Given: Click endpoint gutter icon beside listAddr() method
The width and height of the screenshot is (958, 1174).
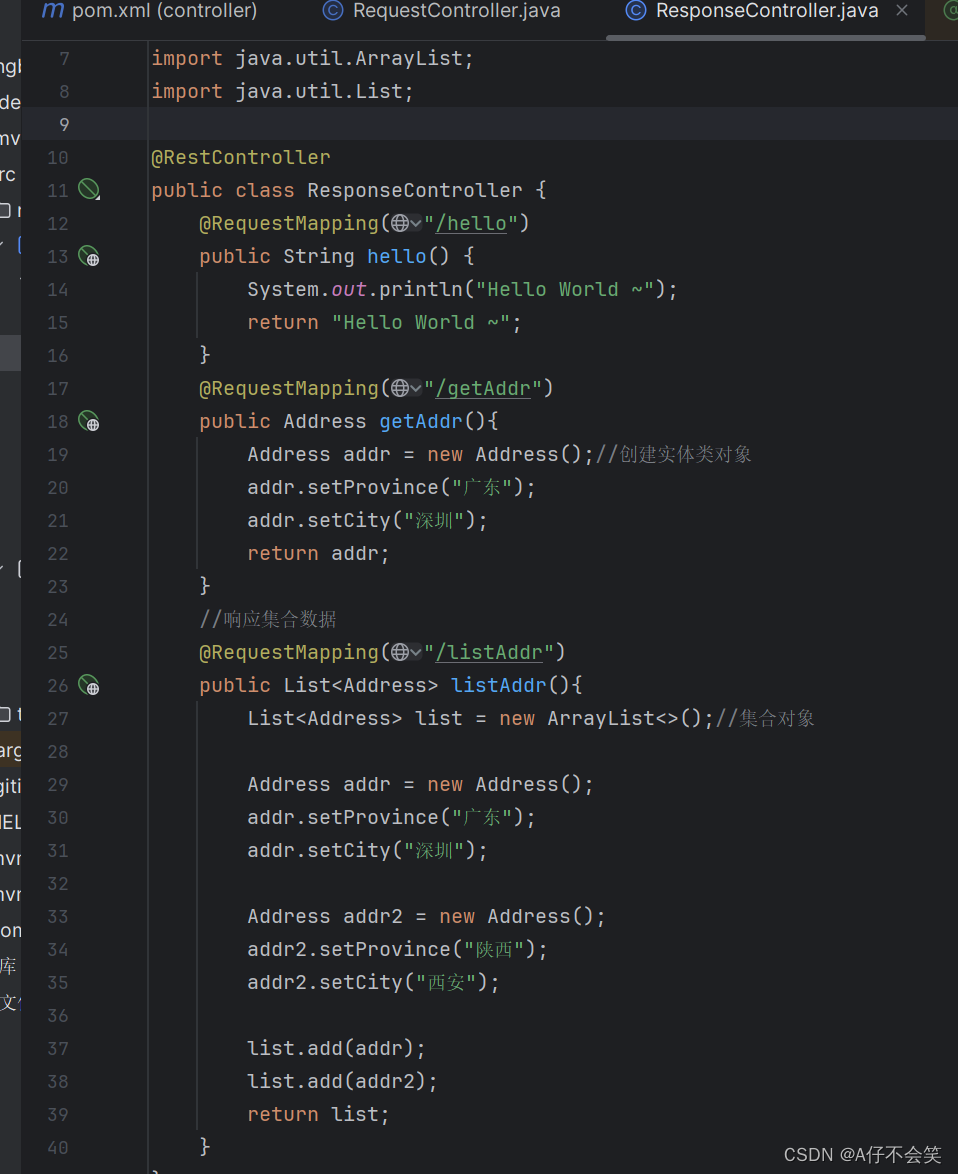Looking at the screenshot, I should click(x=89, y=685).
